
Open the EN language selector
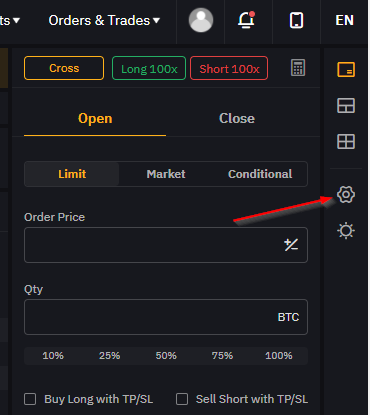click(345, 20)
